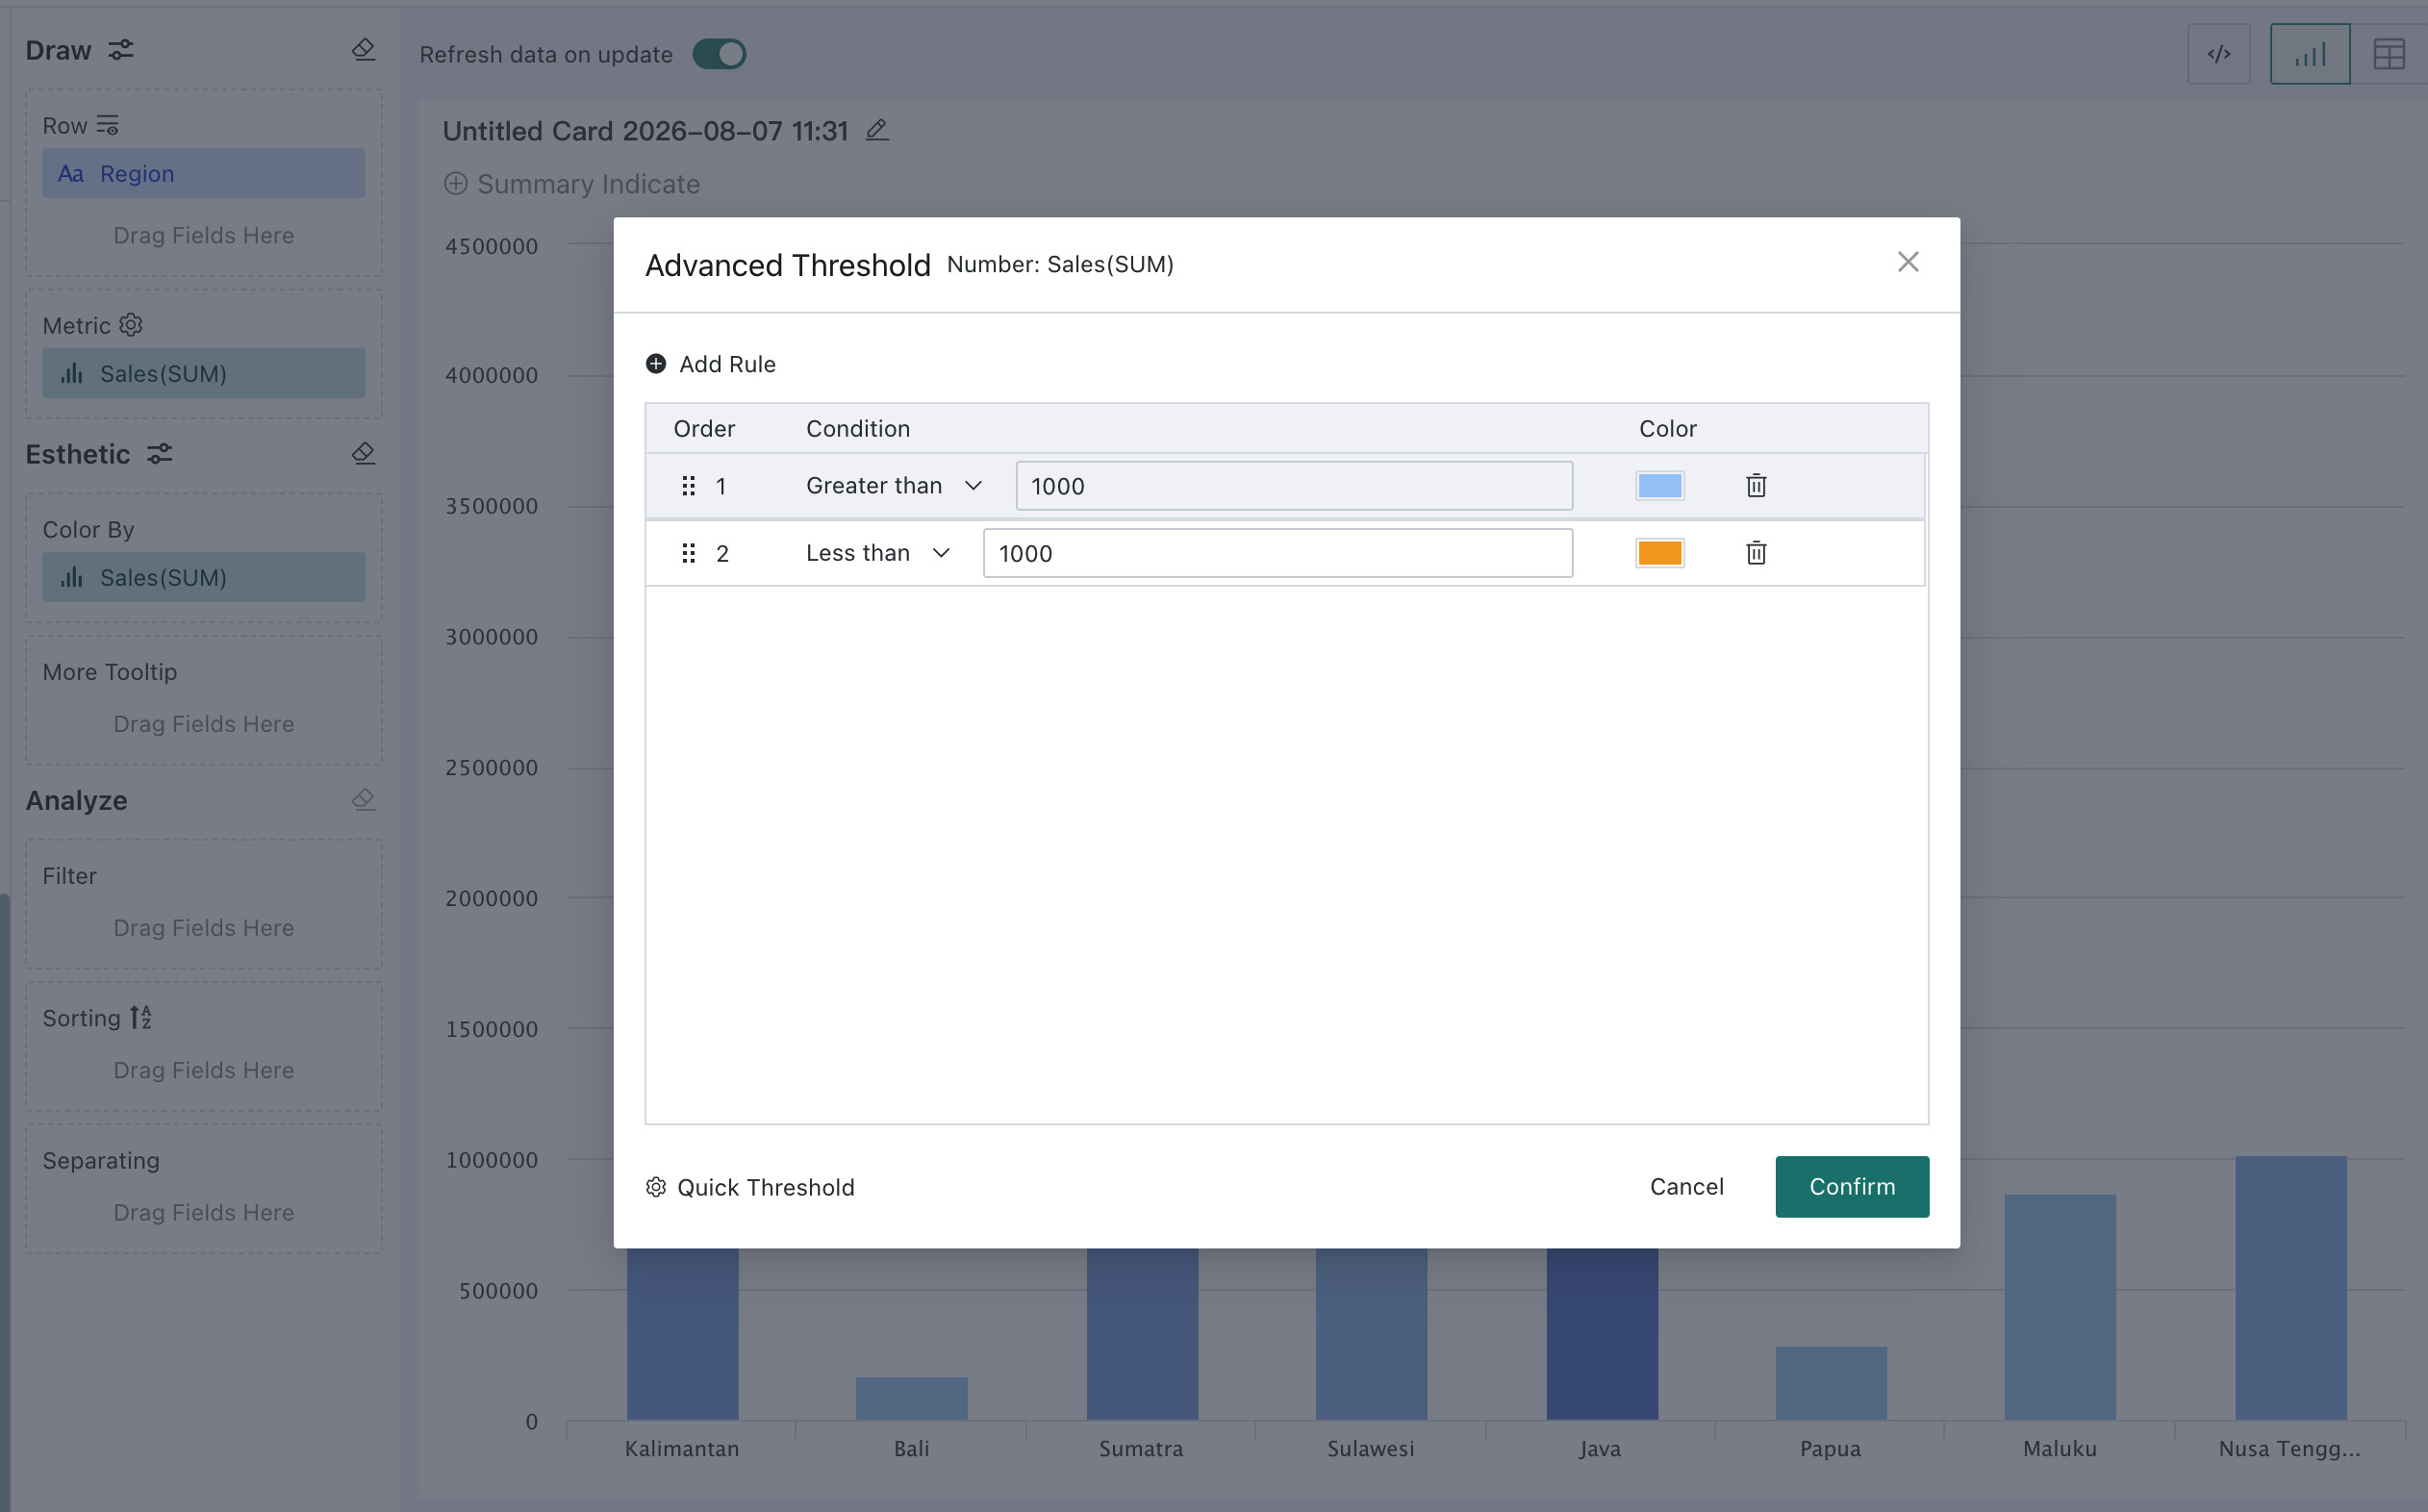Click the More Tooltip drop area
Screen dimensions: 2428x1512
(x=204, y=700)
